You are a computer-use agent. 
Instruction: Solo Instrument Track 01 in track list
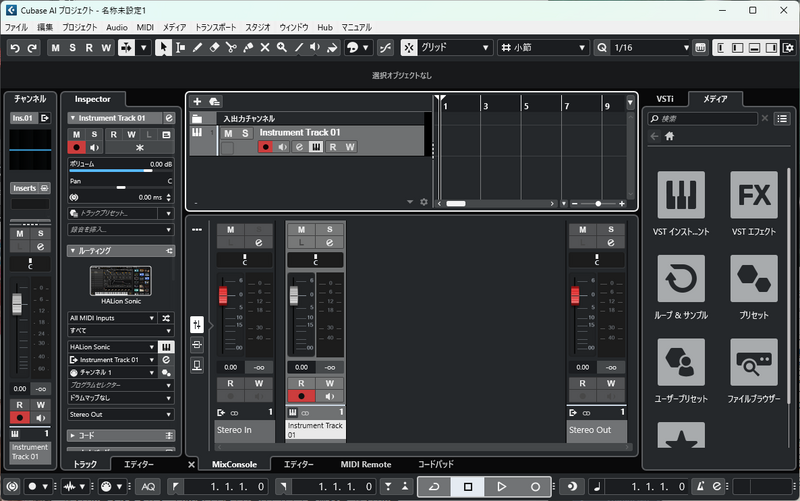click(x=245, y=133)
